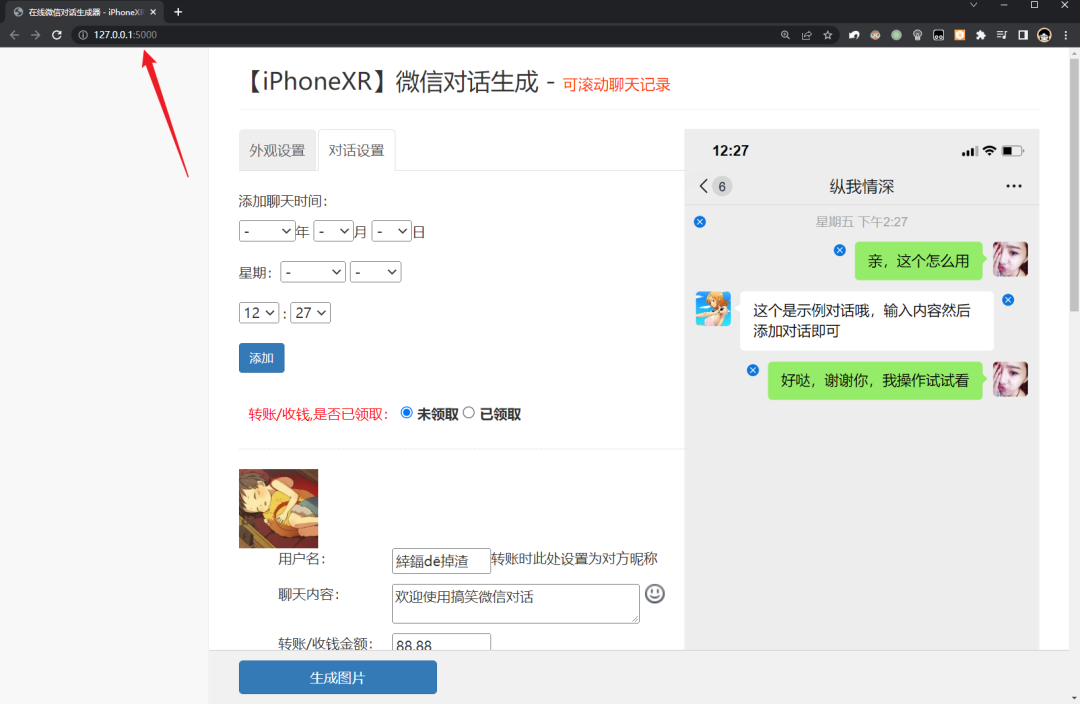The height and width of the screenshot is (704, 1080).
Task: Select the 未领取 radio button
Action: click(406, 413)
